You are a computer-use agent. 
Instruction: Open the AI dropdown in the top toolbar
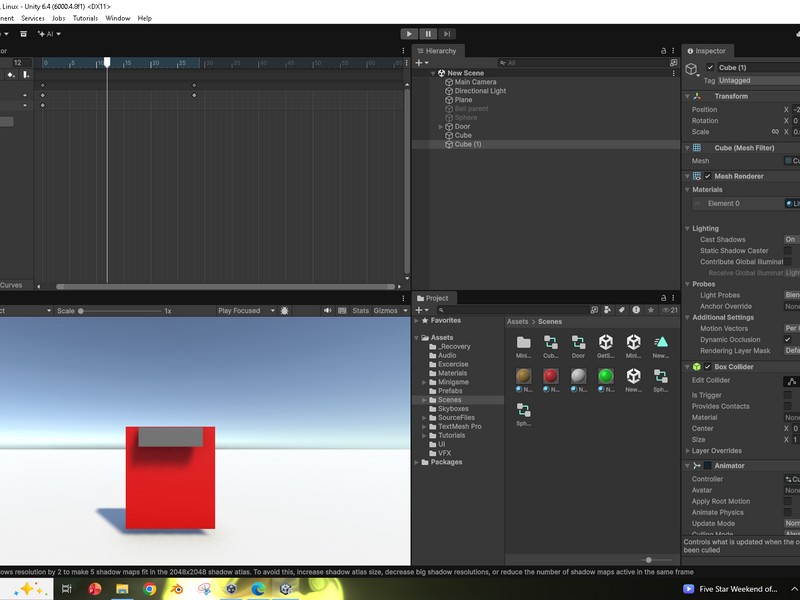(49, 34)
